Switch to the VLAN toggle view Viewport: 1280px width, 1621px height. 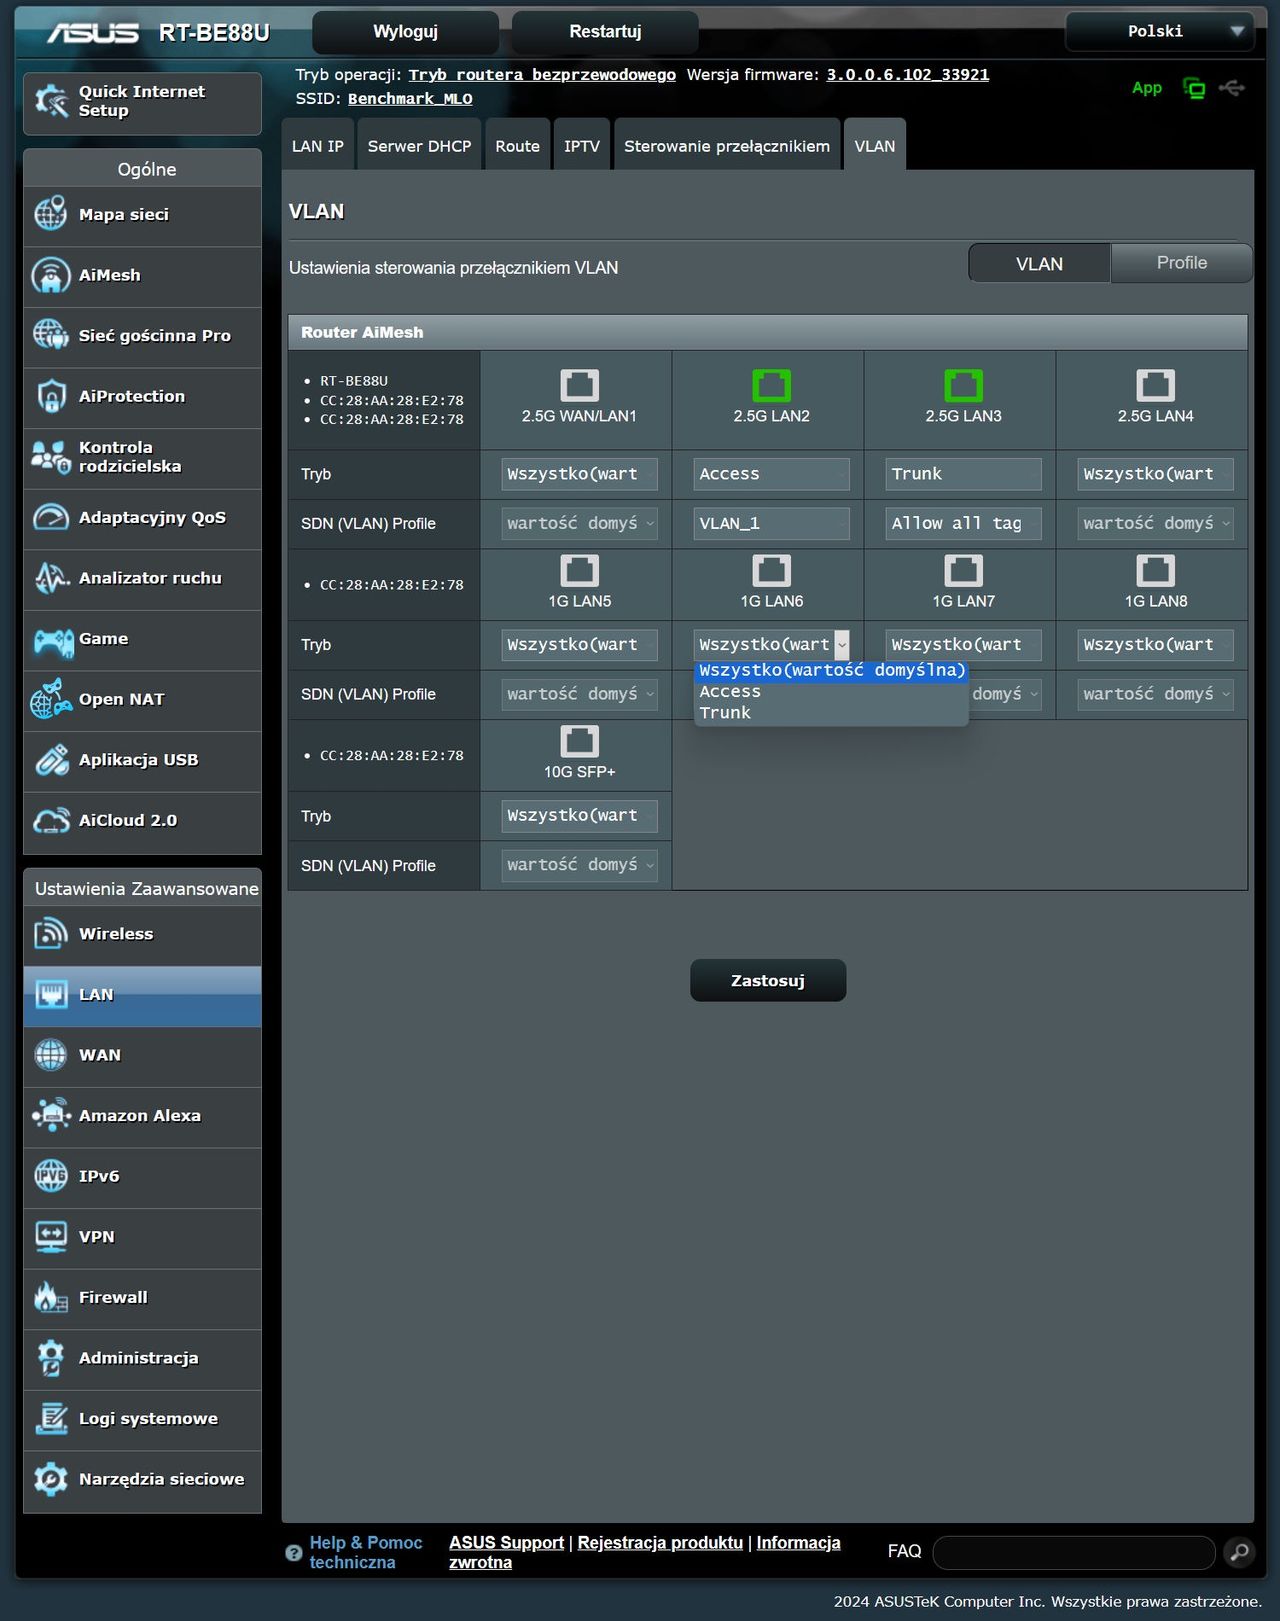click(1039, 264)
